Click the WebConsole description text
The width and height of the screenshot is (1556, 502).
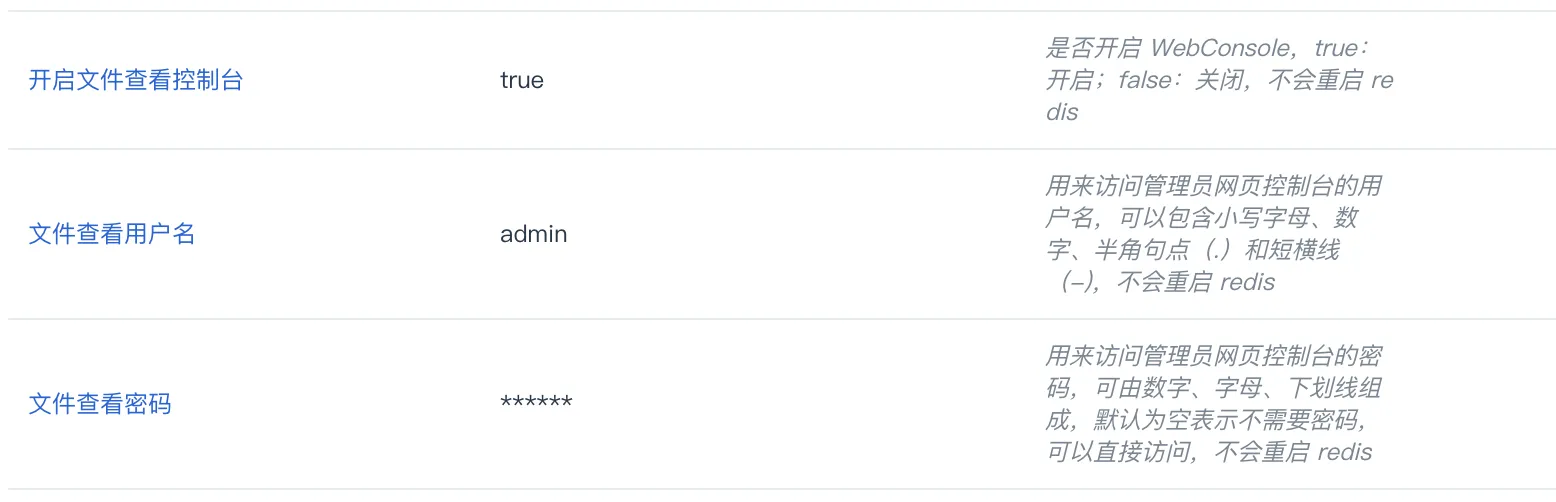(x=1220, y=80)
